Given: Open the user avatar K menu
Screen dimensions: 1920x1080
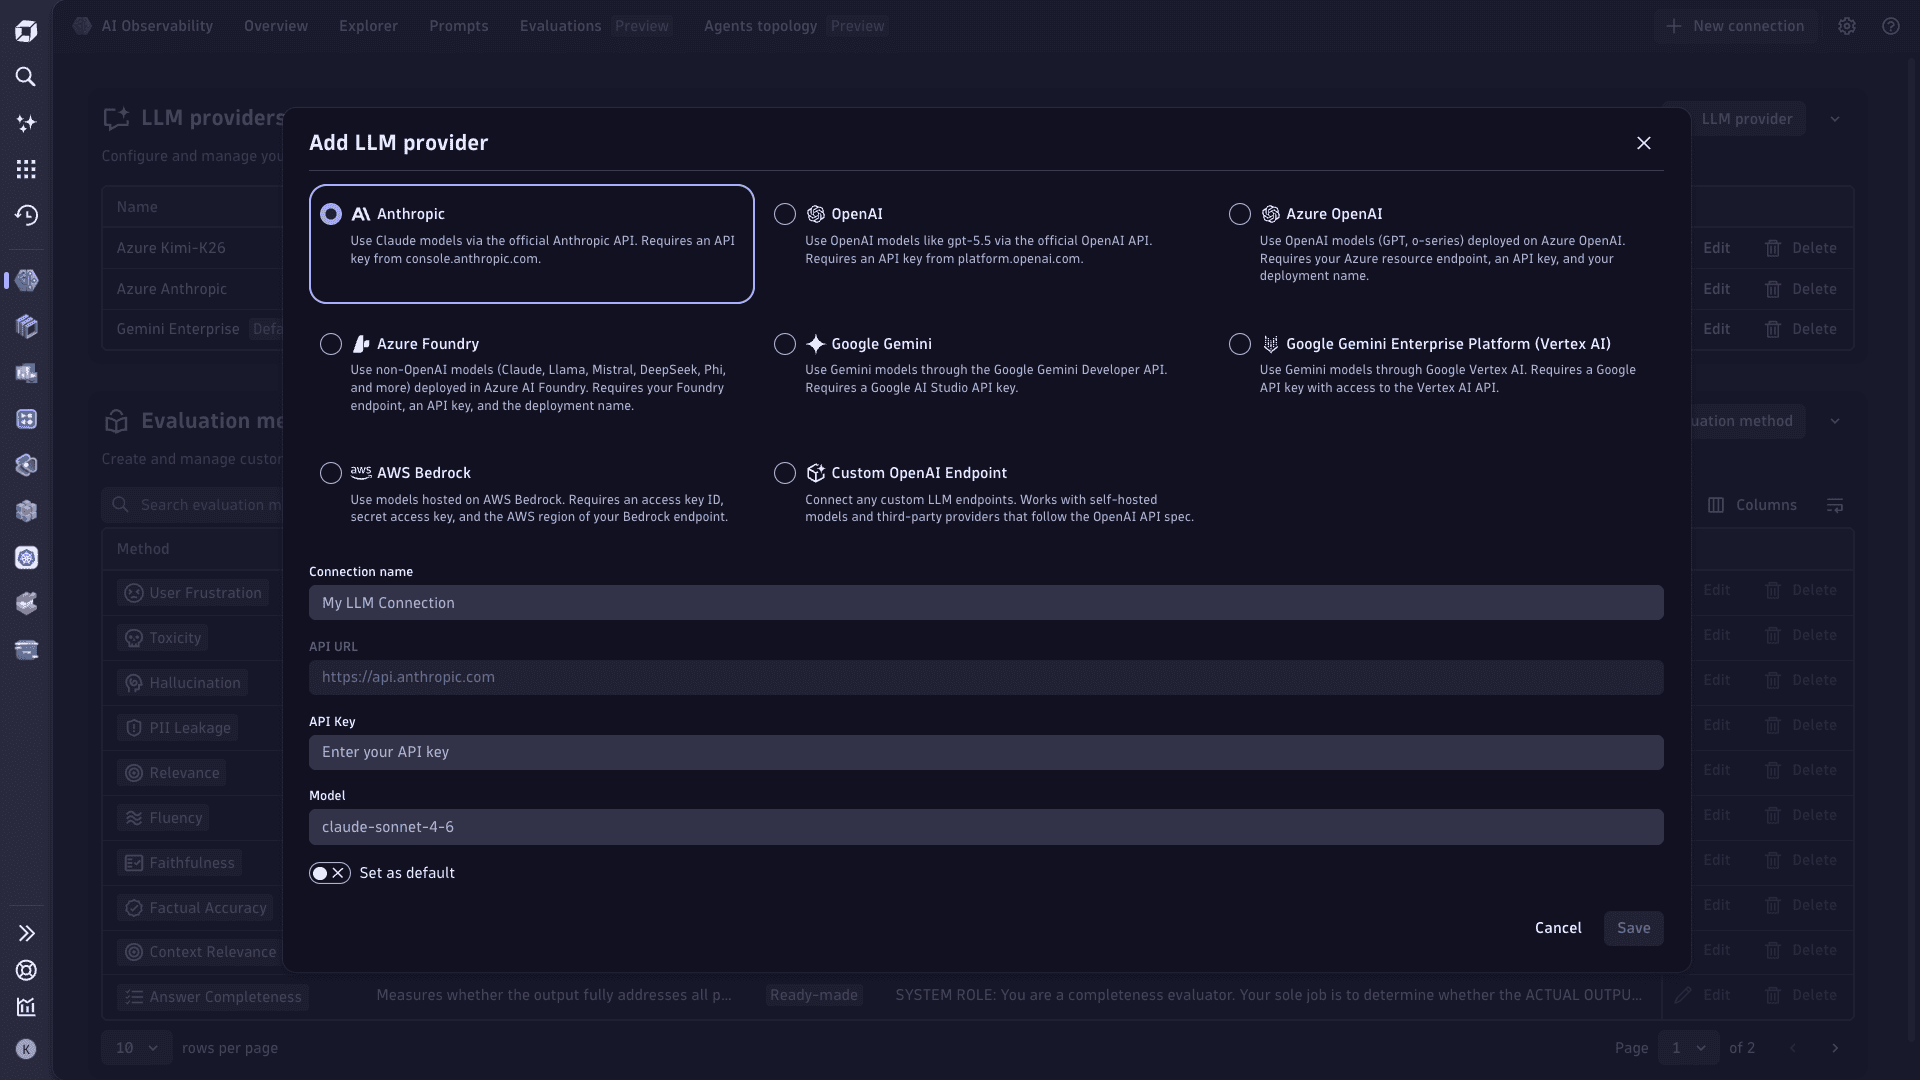Looking at the screenshot, I should click(x=26, y=1049).
